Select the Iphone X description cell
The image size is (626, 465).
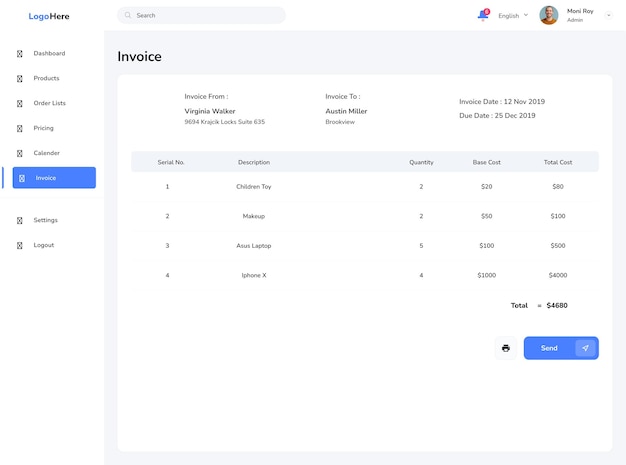(x=254, y=275)
